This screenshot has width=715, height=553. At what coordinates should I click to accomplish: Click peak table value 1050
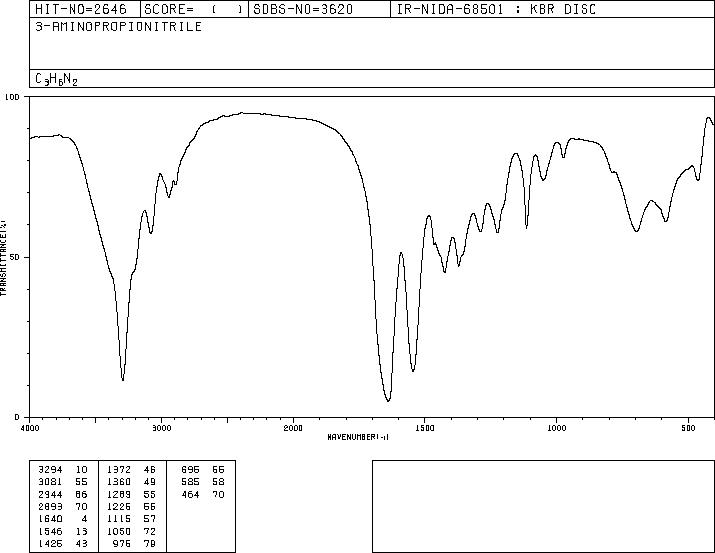pyautogui.click(x=119, y=532)
